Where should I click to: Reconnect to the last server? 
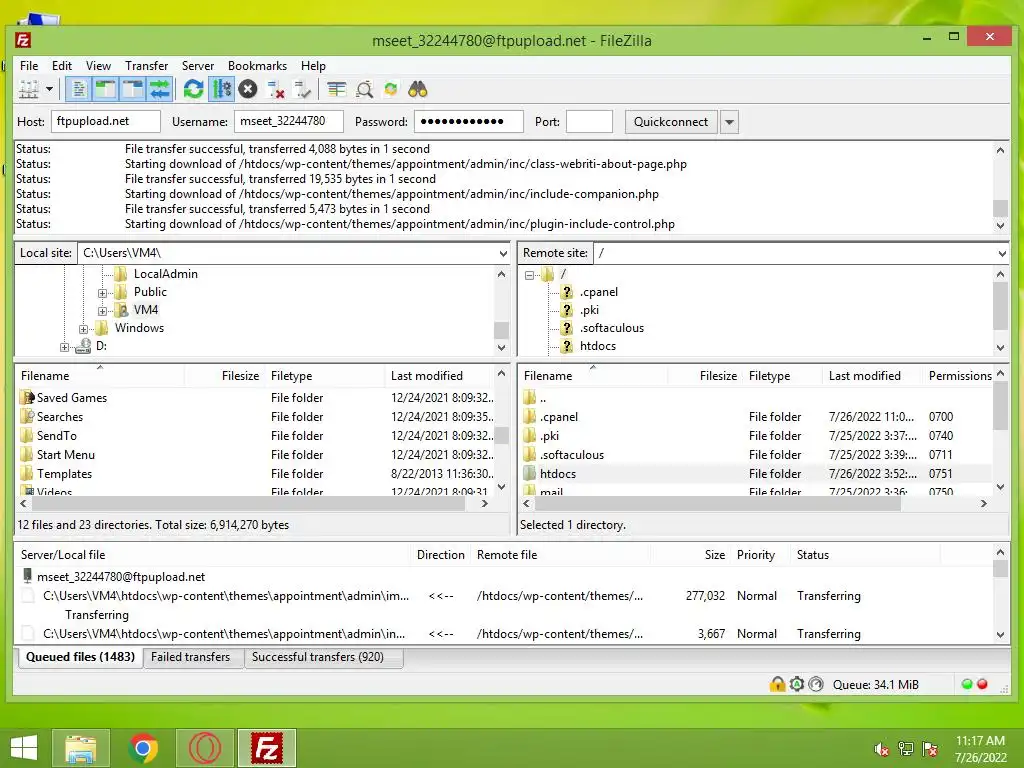point(302,89)
